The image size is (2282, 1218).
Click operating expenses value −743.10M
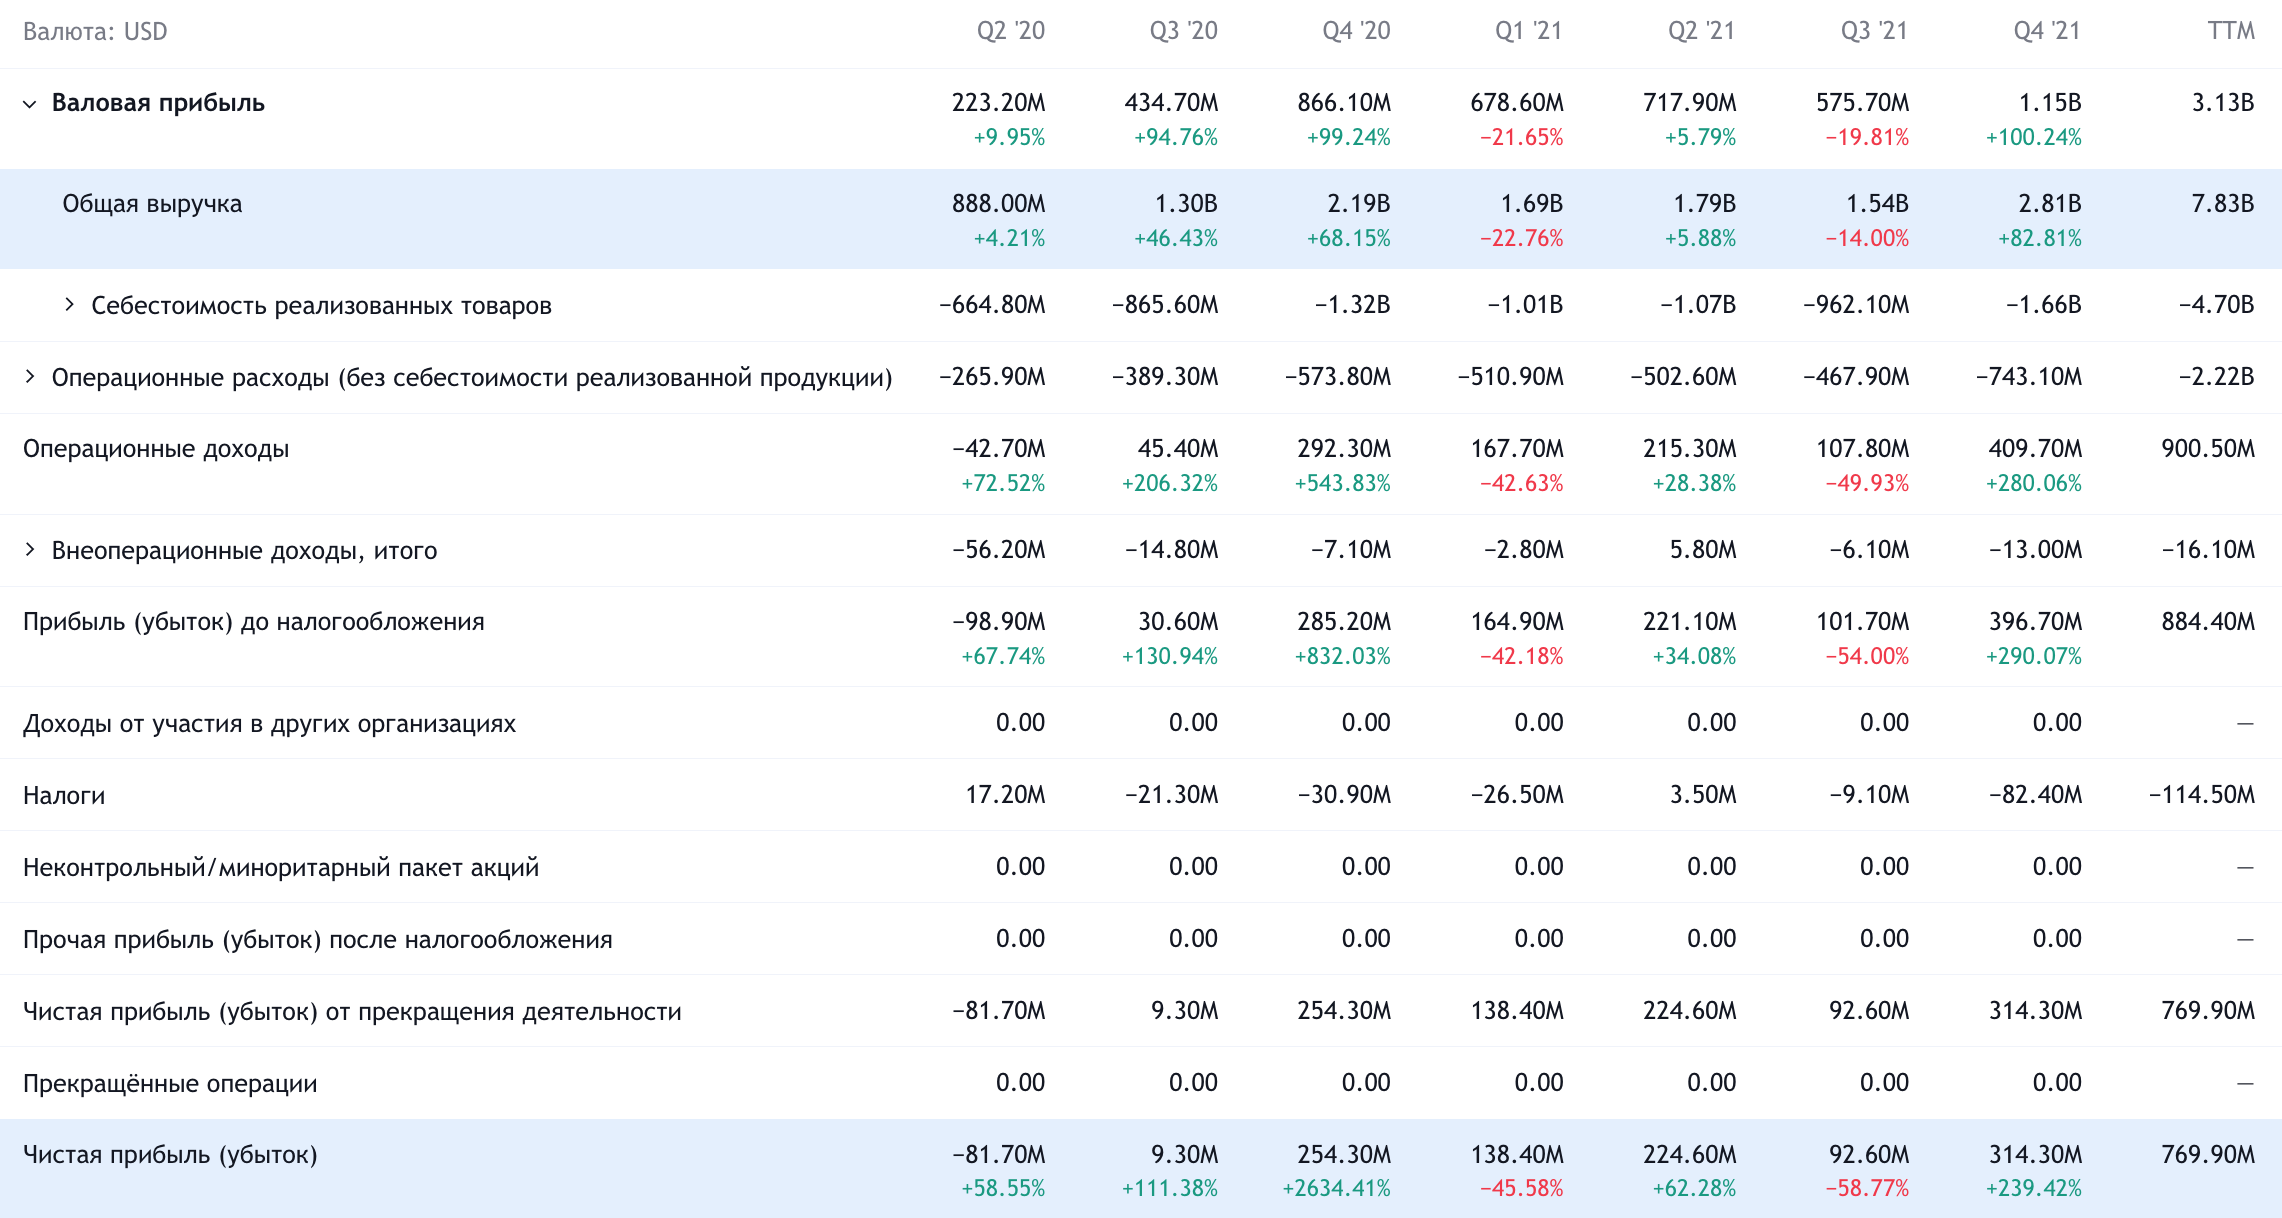2029,377
